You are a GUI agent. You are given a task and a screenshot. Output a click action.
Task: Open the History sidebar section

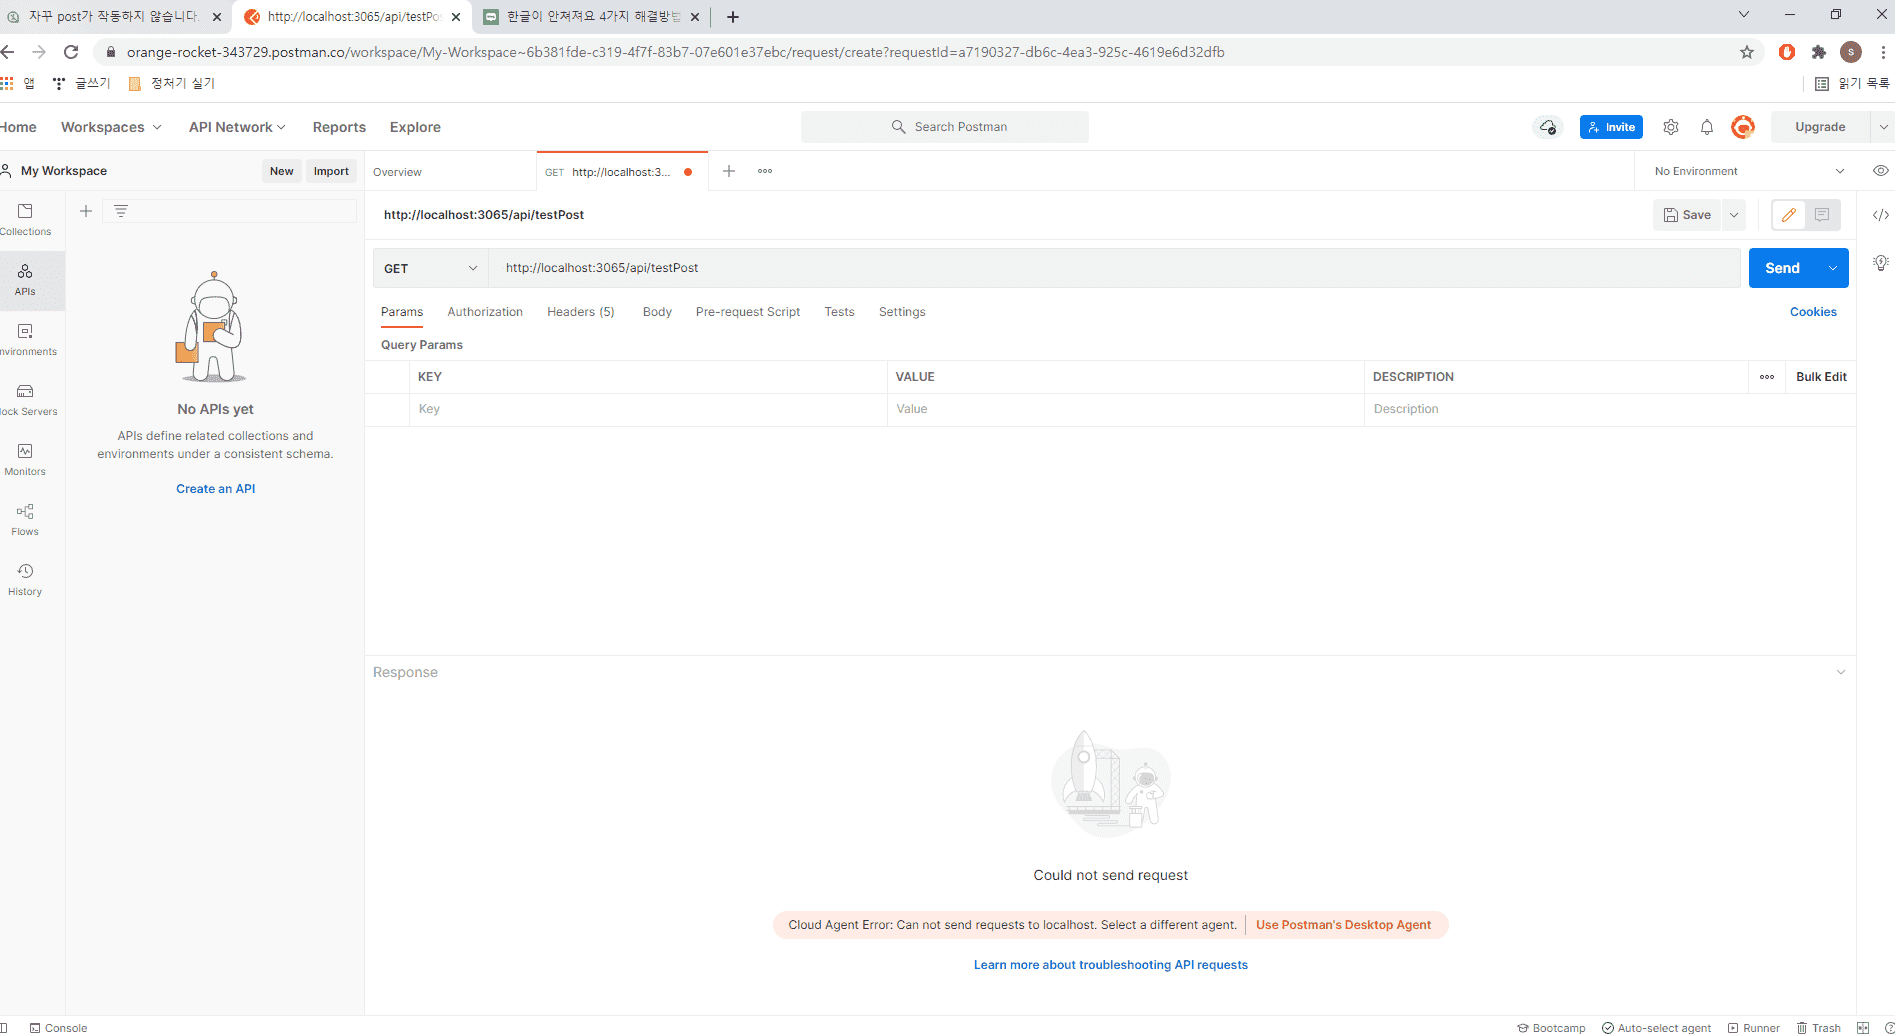(25, 580)
